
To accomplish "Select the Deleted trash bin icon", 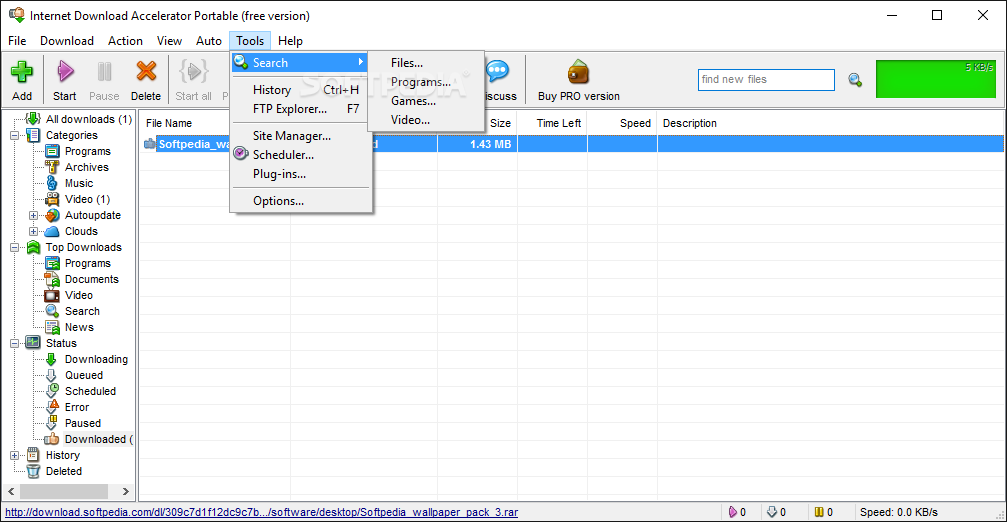I will pyautogui.click(x=33, y=471).
